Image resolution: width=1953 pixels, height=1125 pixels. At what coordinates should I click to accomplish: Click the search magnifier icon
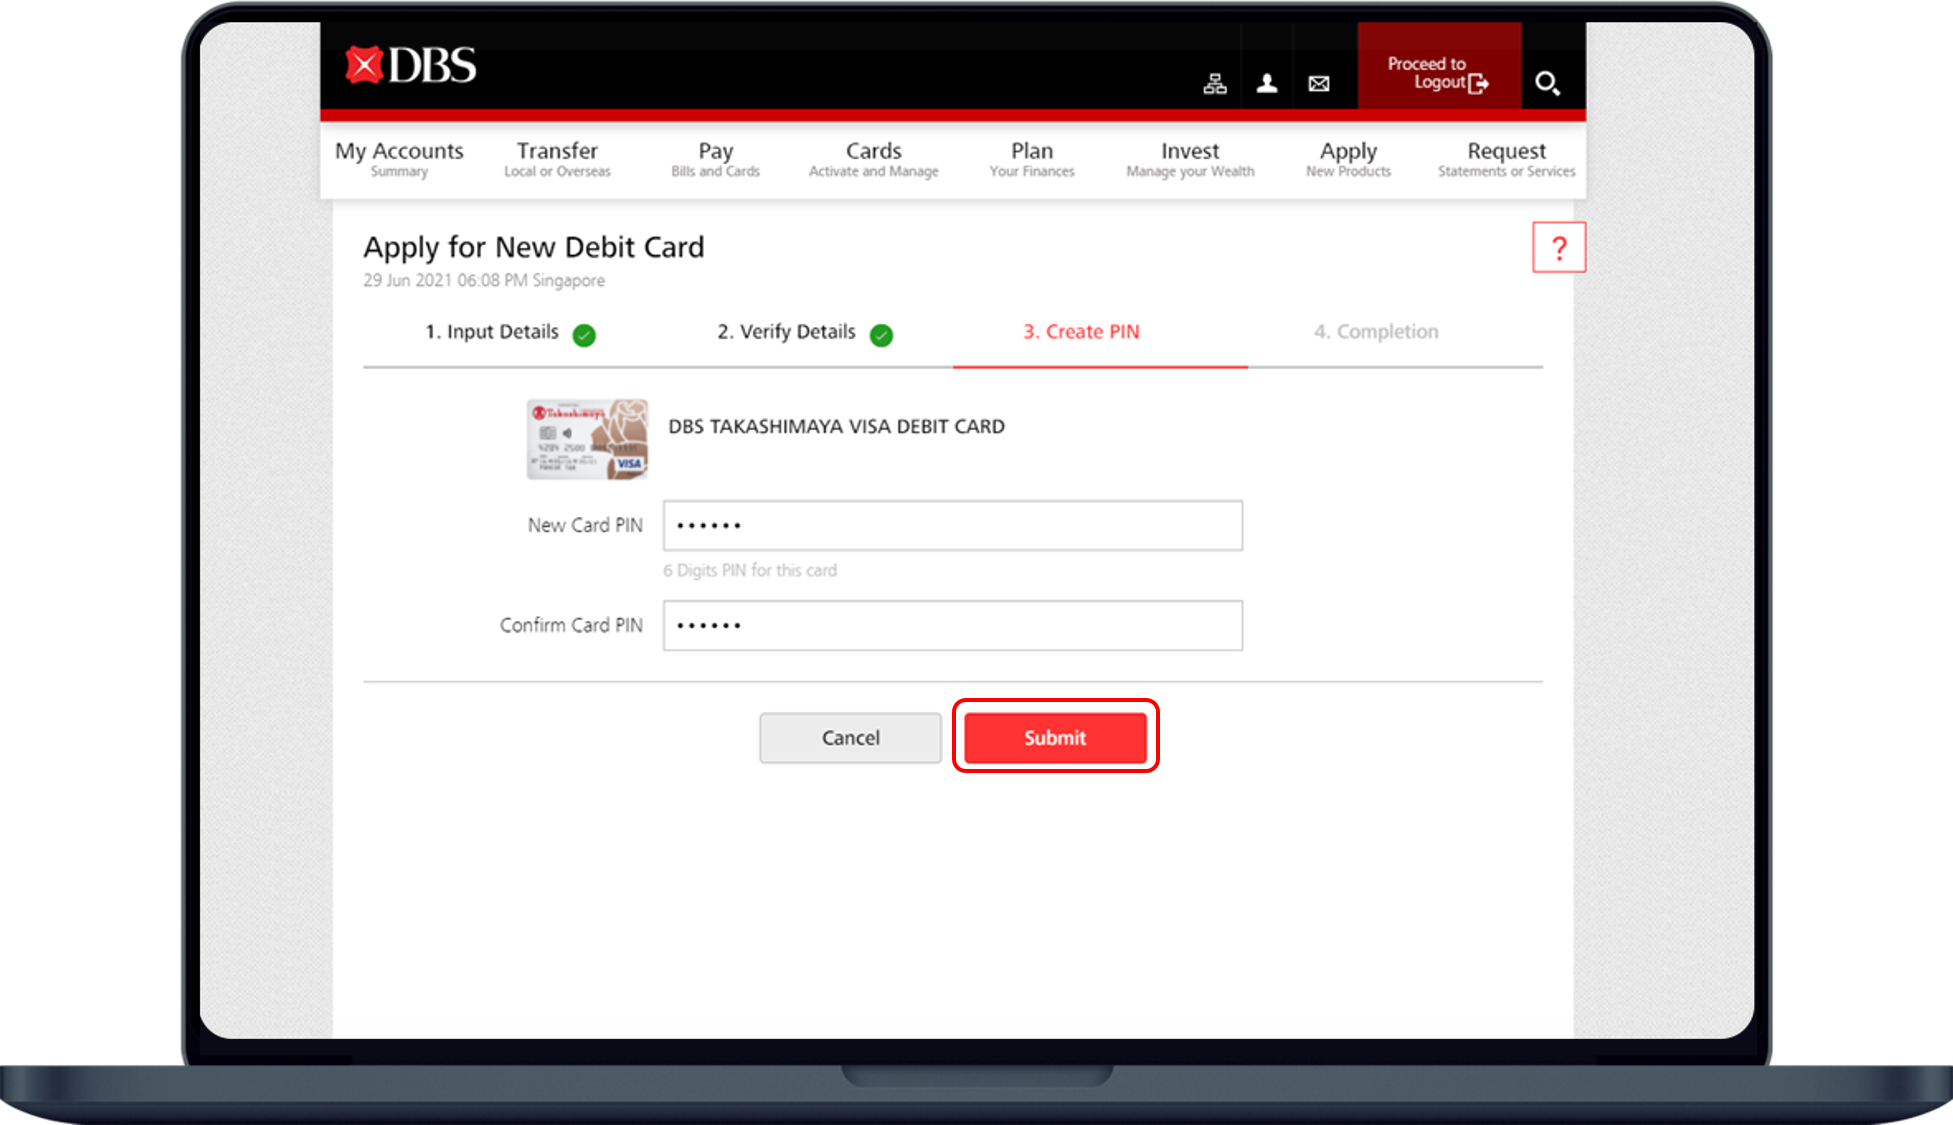[1547, 85]
